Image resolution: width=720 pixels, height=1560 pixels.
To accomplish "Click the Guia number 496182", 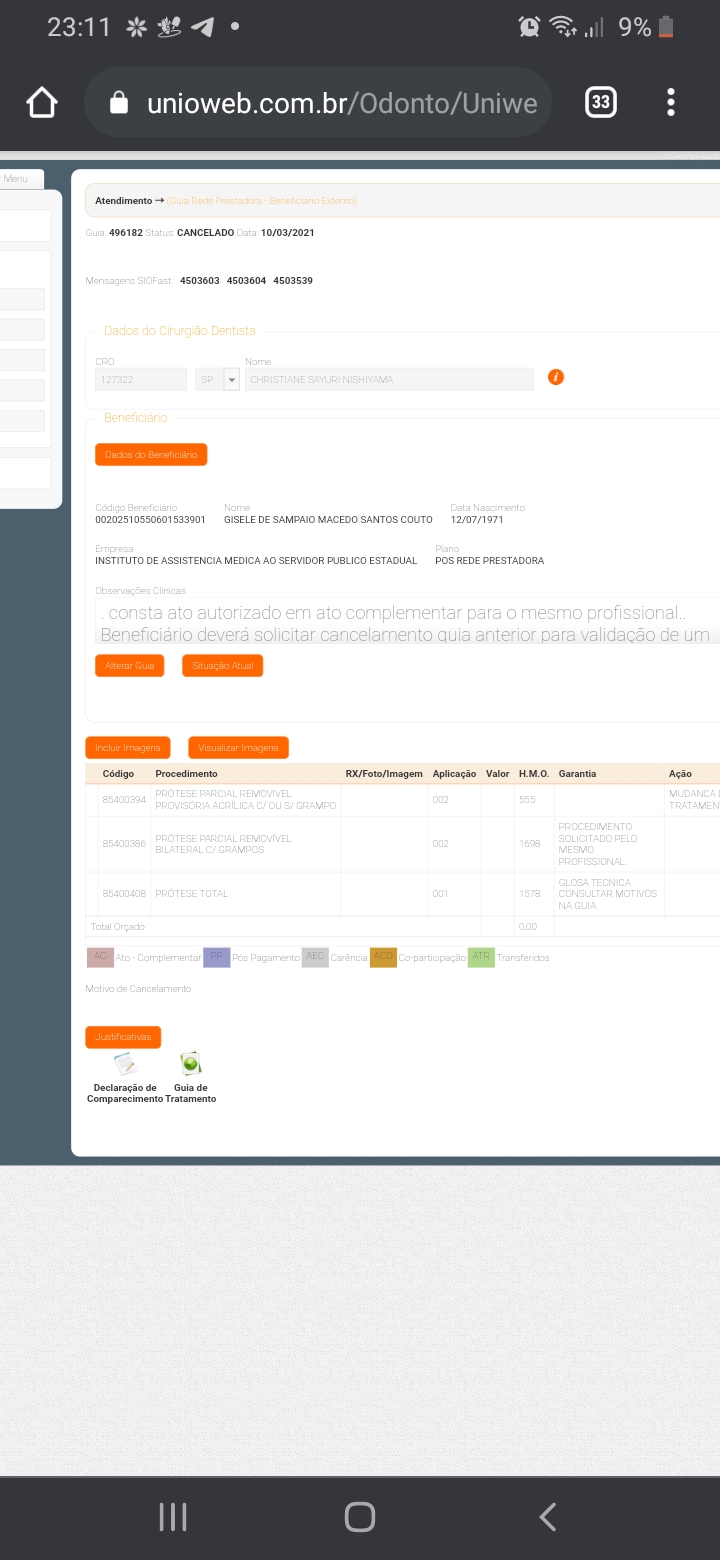I will [x=126, y=233].
